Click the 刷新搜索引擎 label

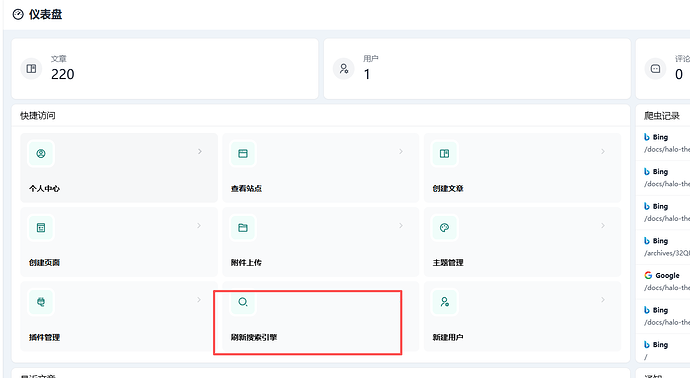pyautogui.click(x=254, y=338)
